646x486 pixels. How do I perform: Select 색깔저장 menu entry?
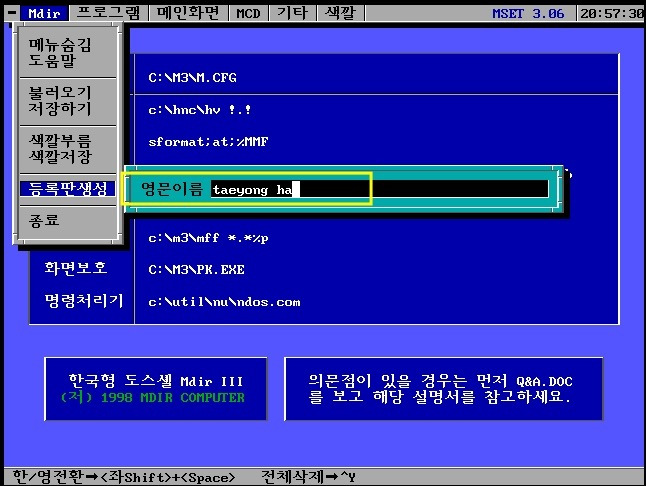tap(60, 157)
